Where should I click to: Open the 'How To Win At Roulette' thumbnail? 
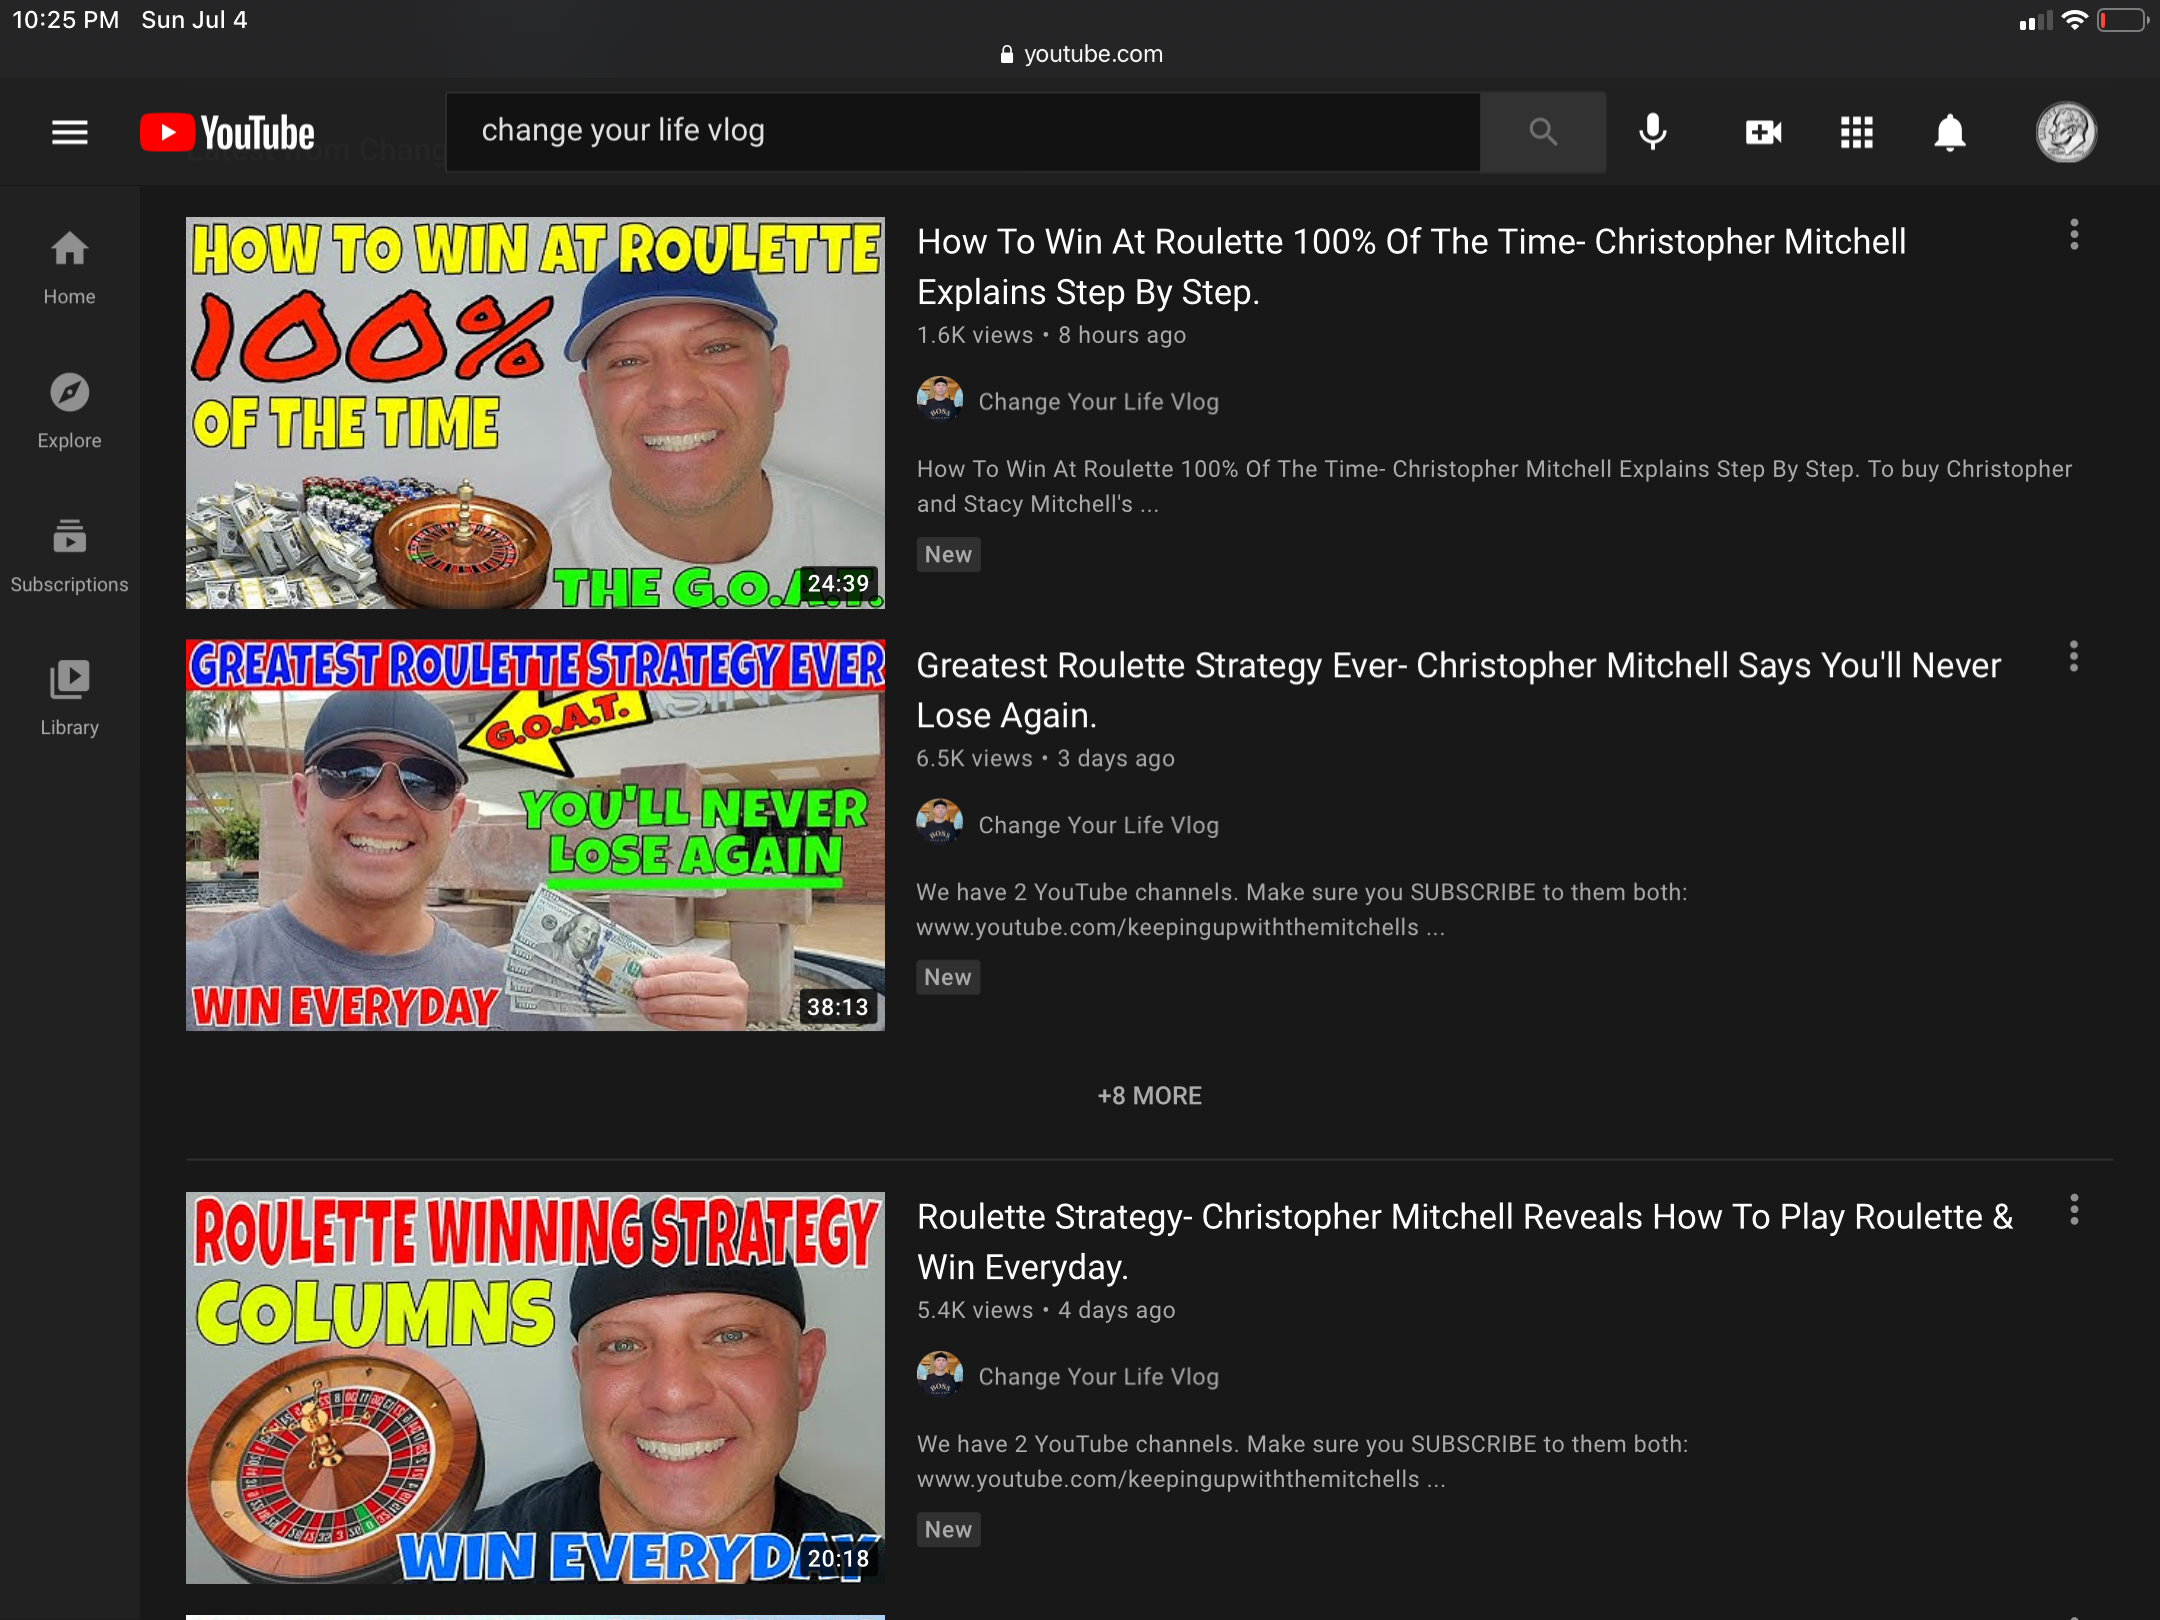(535, 413)
